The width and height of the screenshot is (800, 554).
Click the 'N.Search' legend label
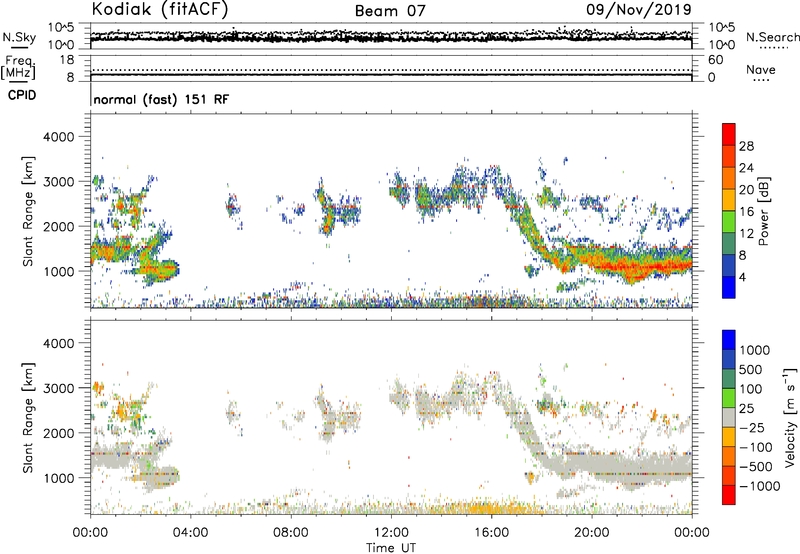[x=772, y=37]
